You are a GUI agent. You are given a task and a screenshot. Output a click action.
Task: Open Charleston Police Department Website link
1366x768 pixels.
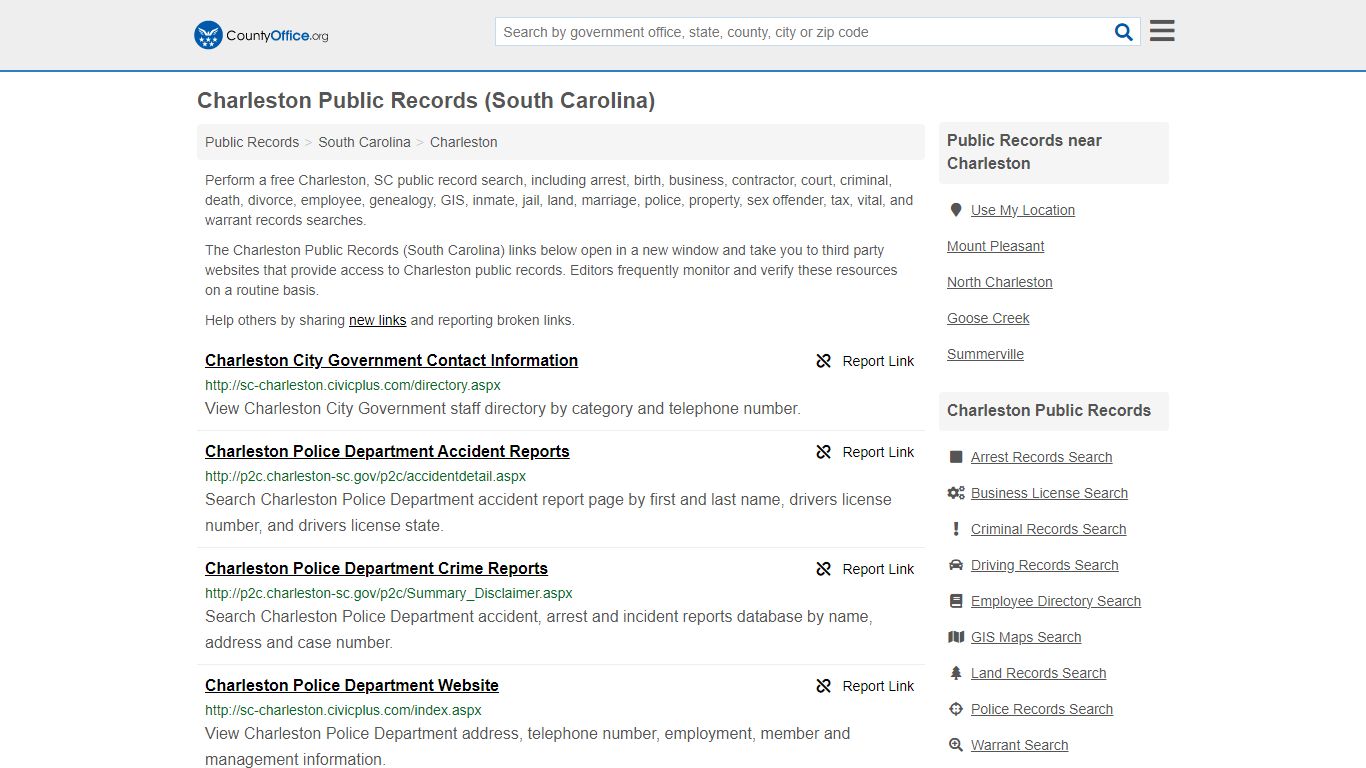(352, 685)
